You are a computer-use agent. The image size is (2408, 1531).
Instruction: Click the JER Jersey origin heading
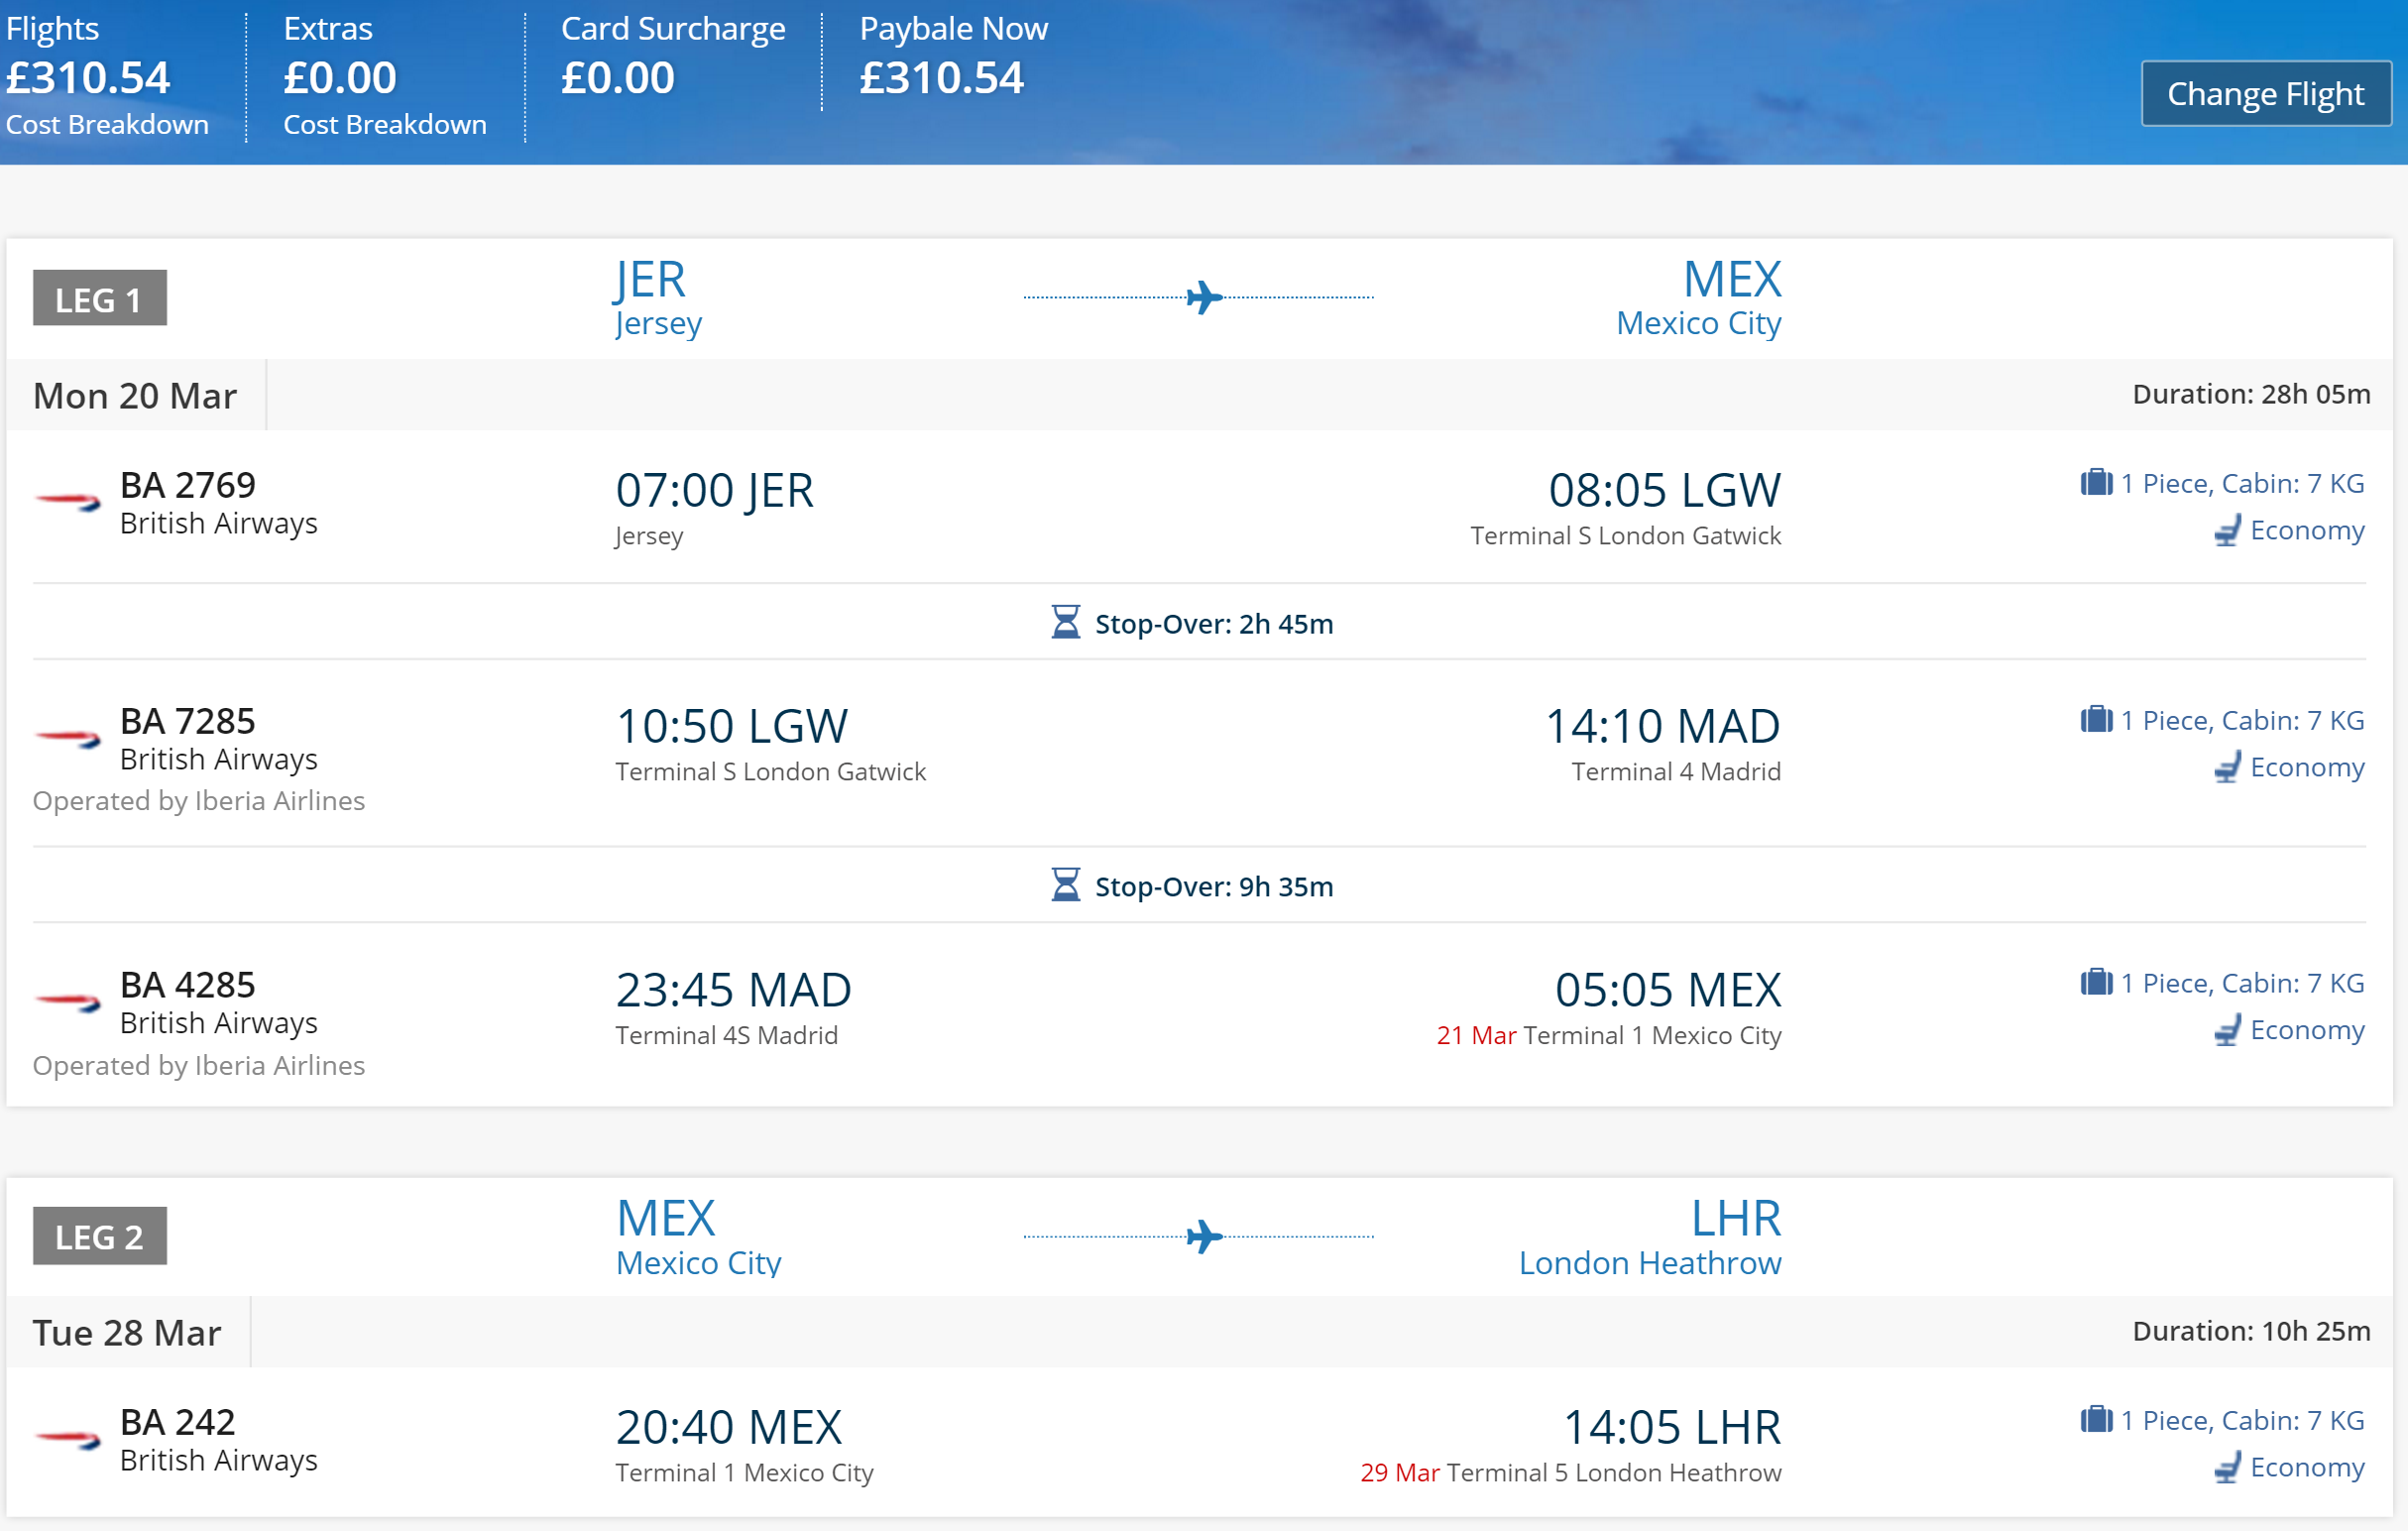click(x=658, y=297)
